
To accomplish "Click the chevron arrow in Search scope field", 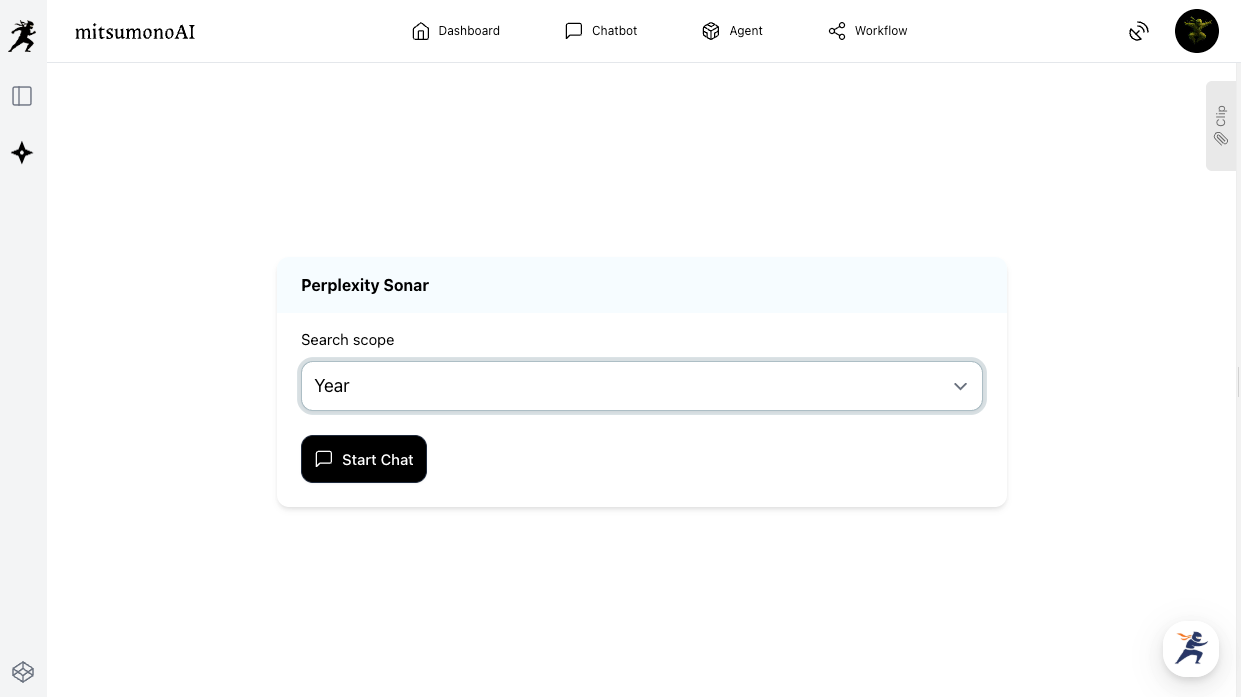I will pyautogui.click(x=960, y=386).
